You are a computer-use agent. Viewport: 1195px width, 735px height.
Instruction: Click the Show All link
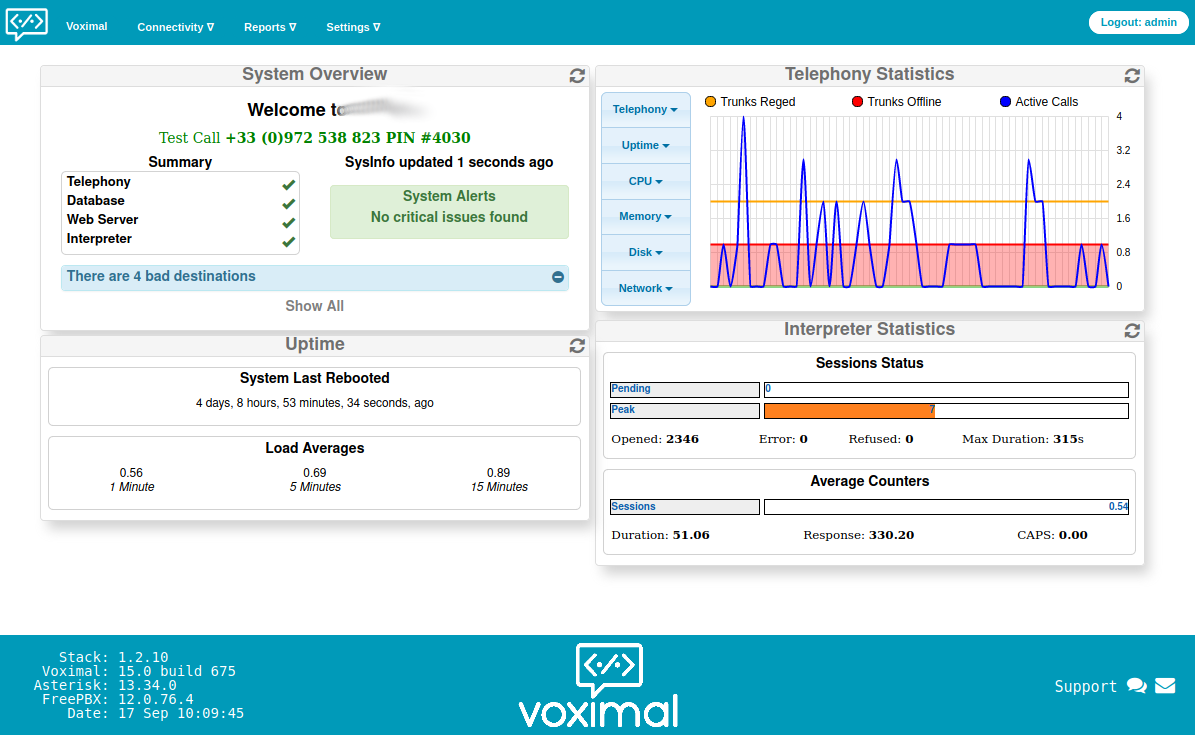(314, 306)
